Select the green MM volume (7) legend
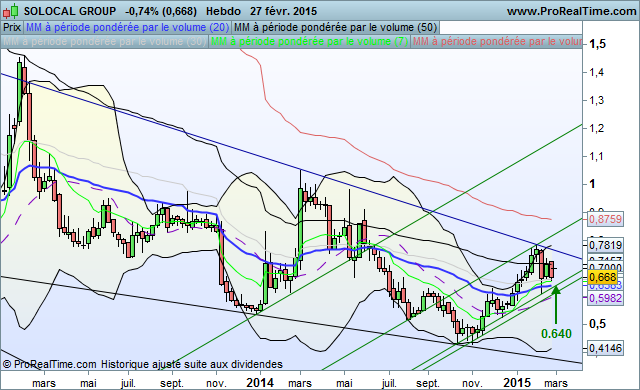This screenshot has width=640, height=390. [x=309, y=42]
